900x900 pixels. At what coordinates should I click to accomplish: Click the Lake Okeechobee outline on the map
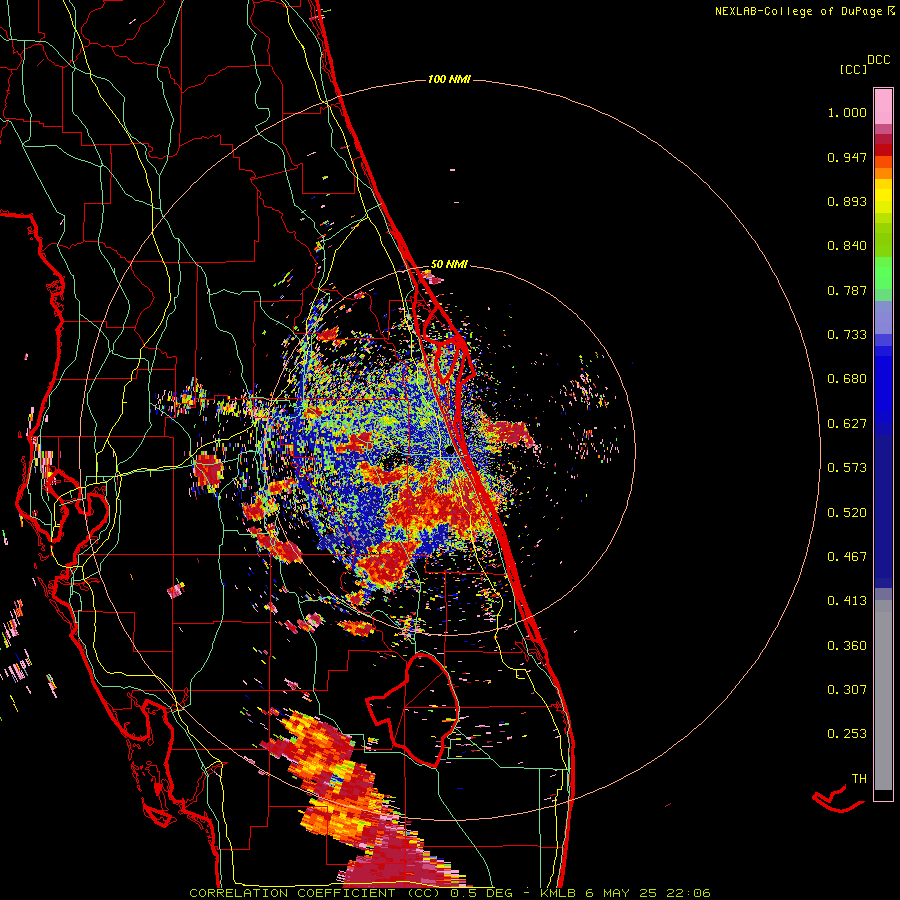click(x=413, y=709)
